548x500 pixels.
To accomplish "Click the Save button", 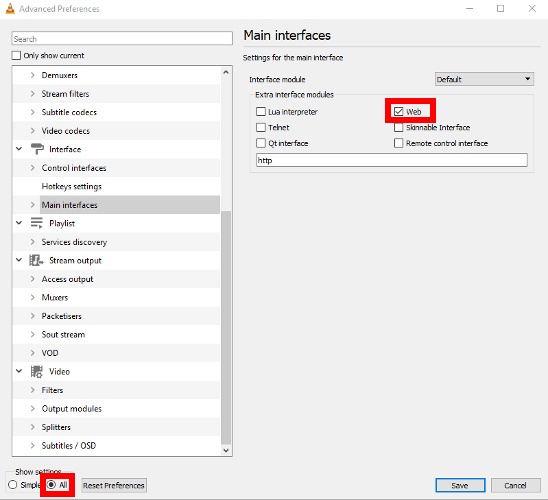I will [460, 485].
